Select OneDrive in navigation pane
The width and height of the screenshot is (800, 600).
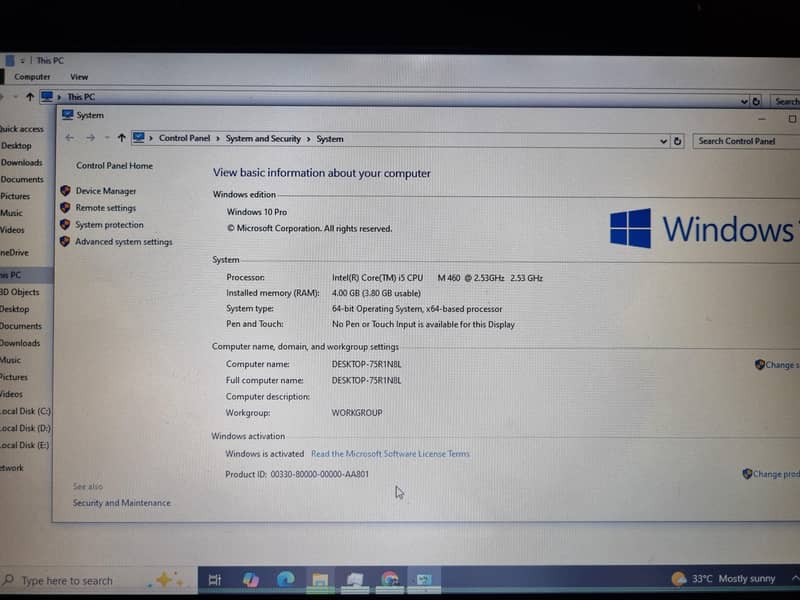pos(14,253)
